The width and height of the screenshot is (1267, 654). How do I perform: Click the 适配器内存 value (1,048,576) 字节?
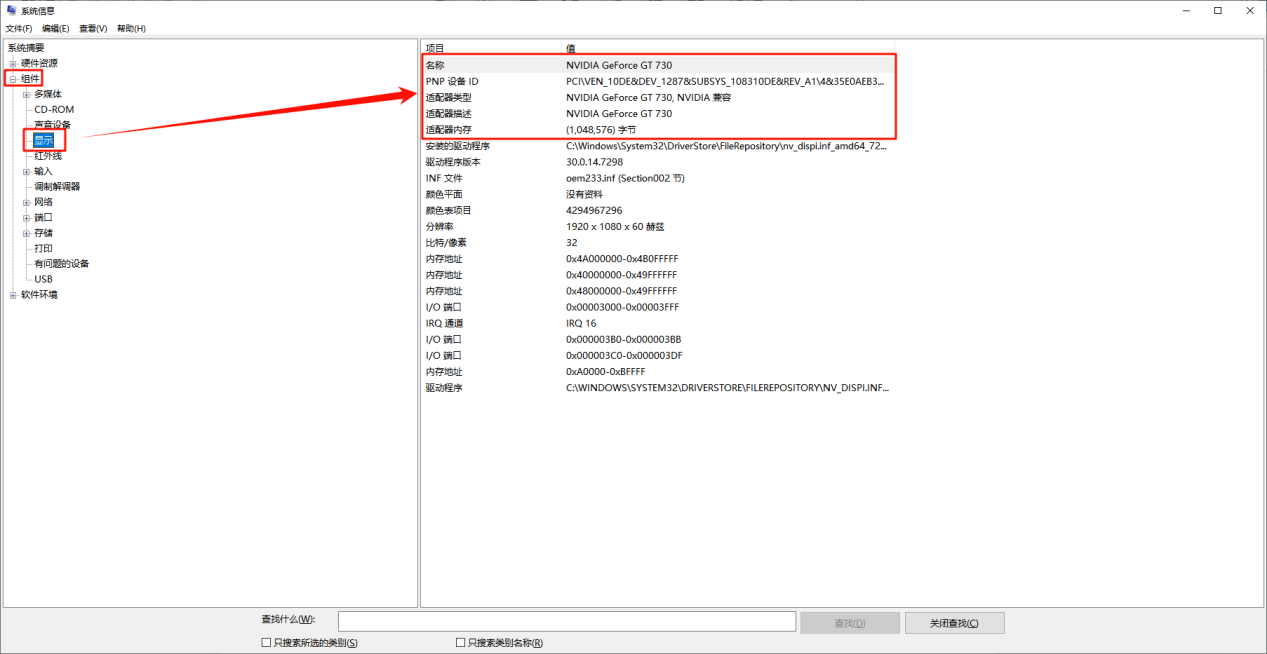pos(602,130)
